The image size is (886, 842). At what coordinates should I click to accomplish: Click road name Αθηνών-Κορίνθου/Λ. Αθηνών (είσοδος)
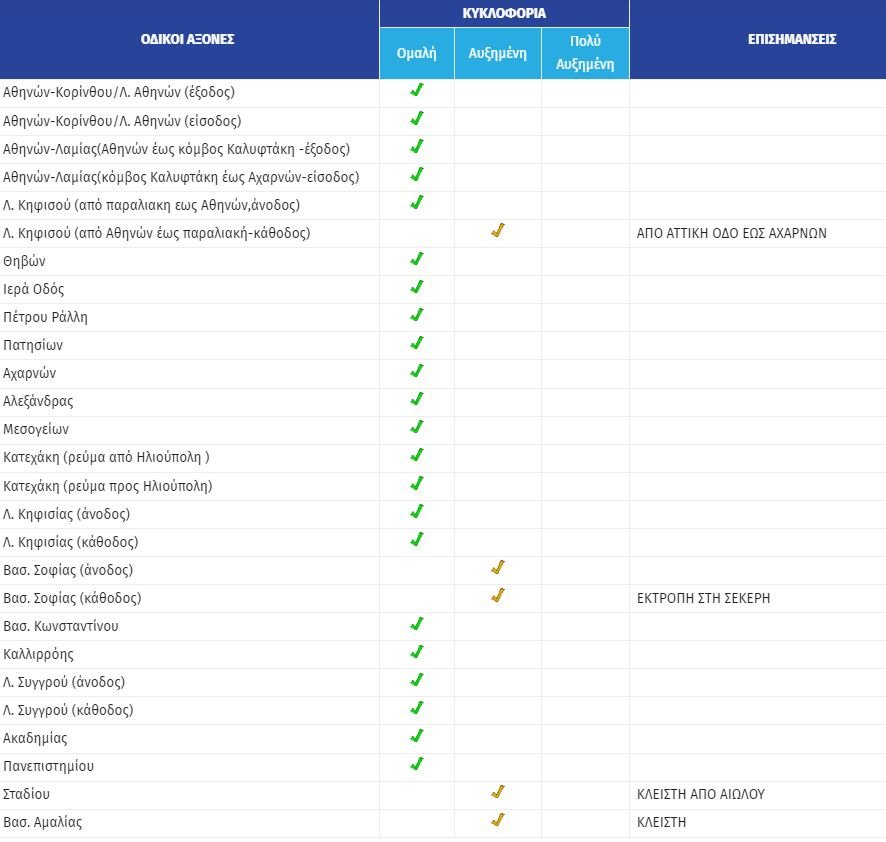click(122, 121)
